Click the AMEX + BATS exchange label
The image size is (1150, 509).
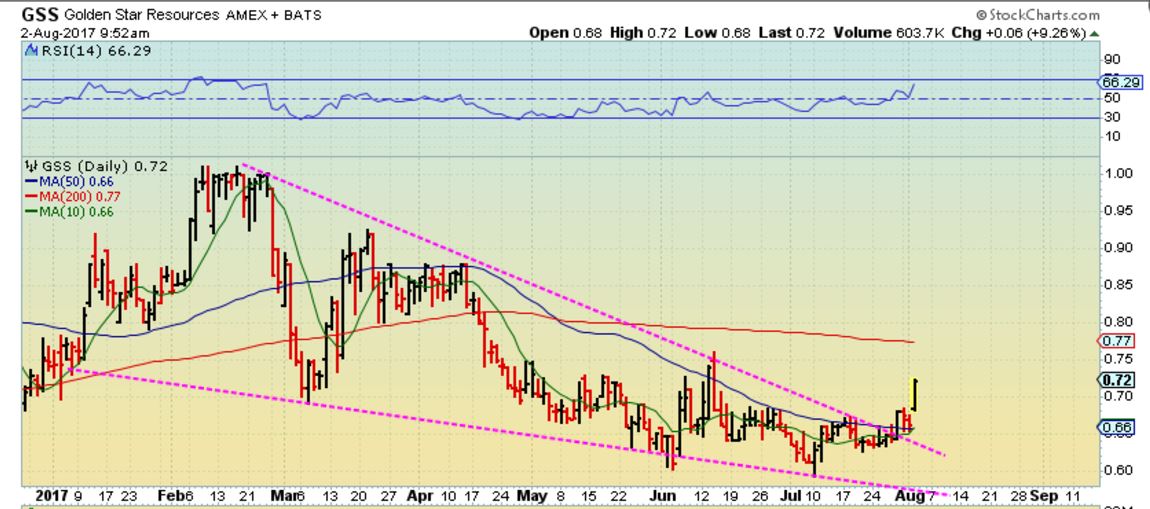pos(272,15)
